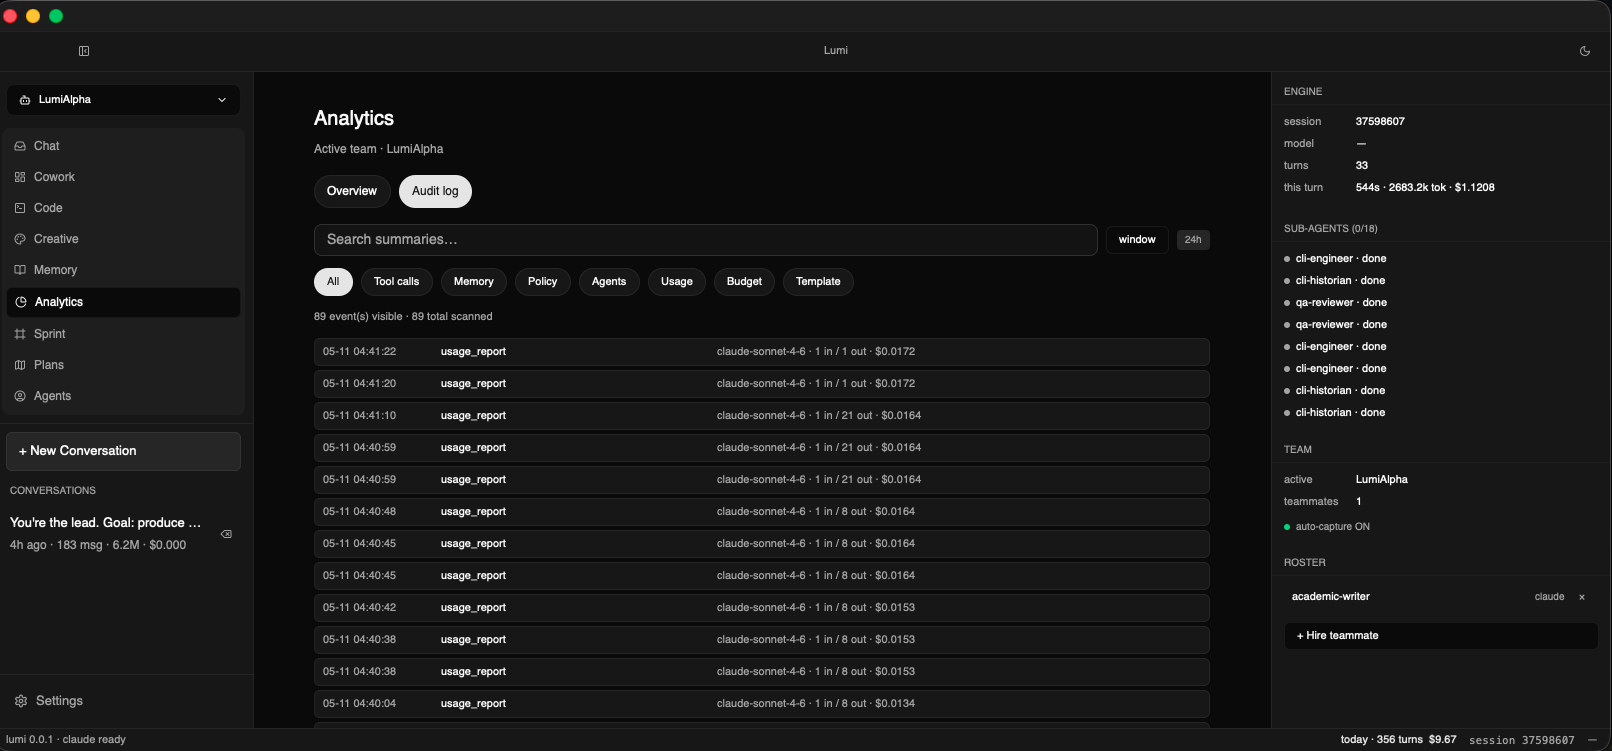Open the 04:41:22 usage_report event
Screen dimensions: 1612x751
[762, 352]
